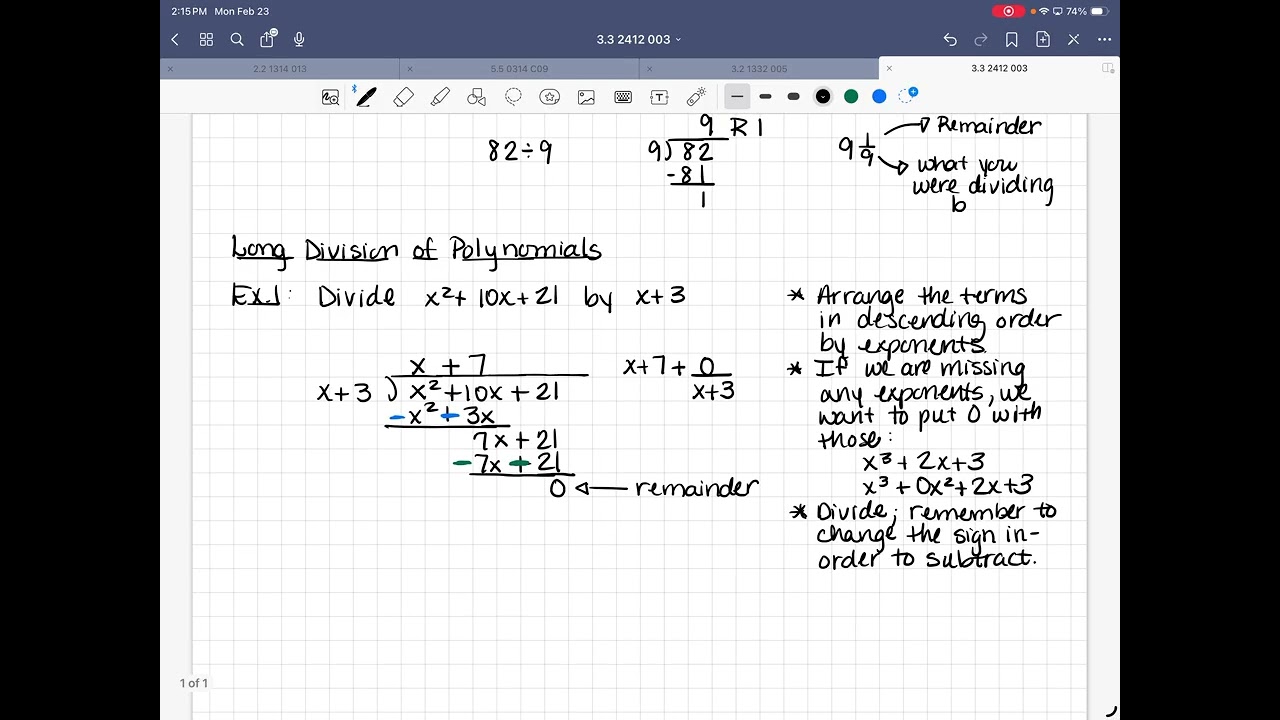
Task: Switch to the 5.5 0314 C09 tab
Action: [519, 69]
